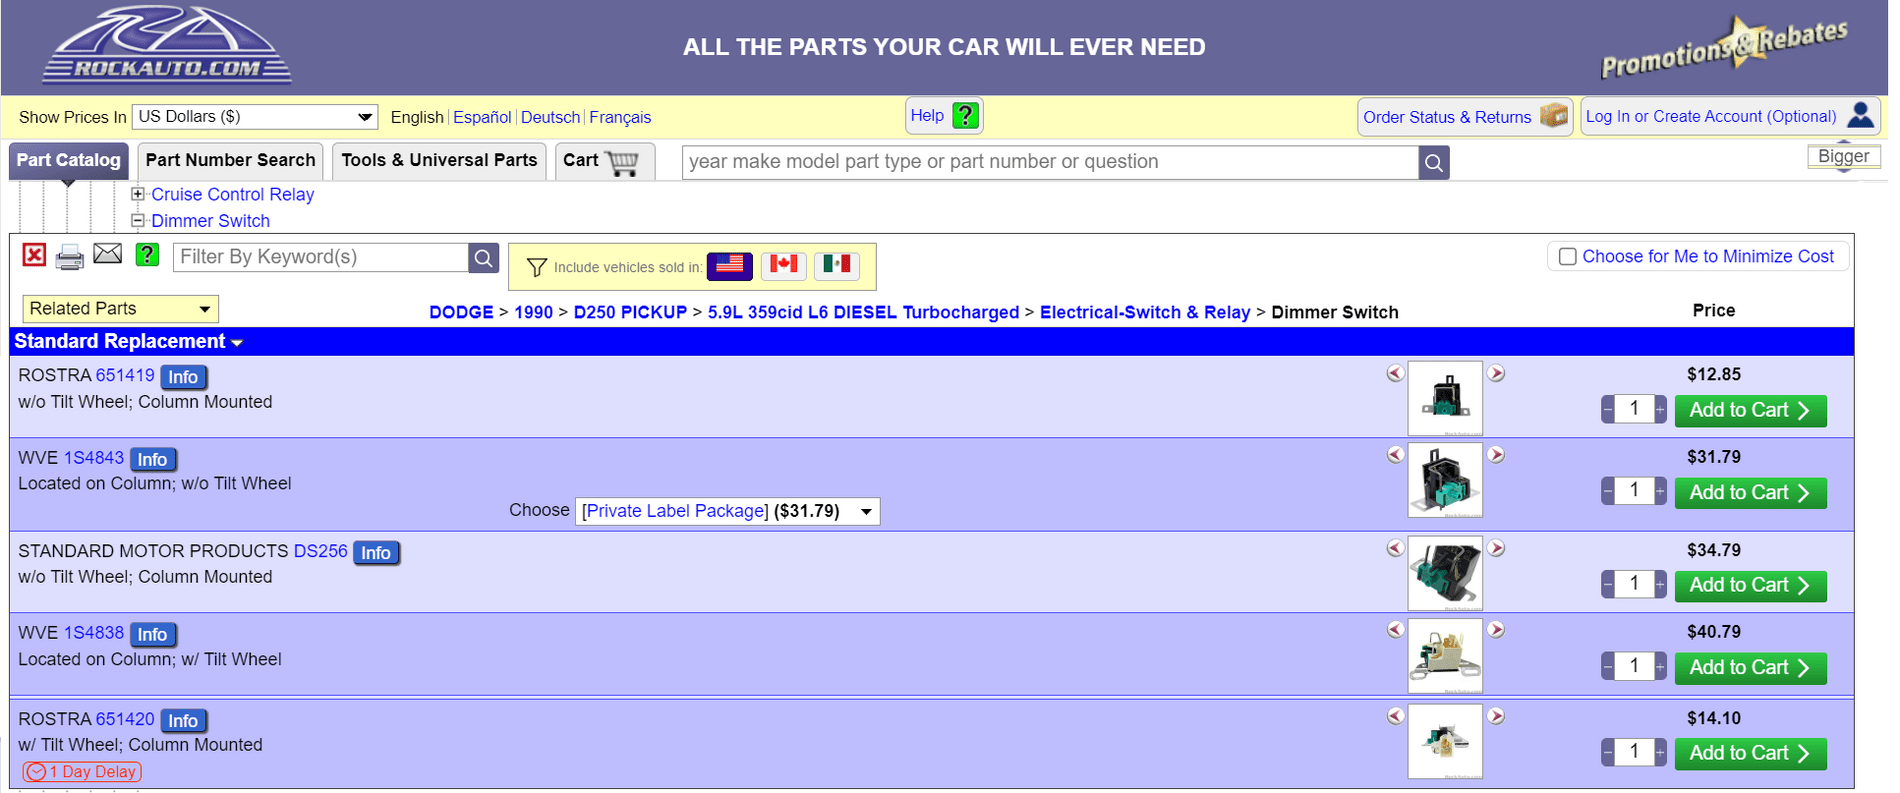Click Electrical-Switch & Relay breadcrumb link
1900x793 pixels.
tap(1145, 312)
